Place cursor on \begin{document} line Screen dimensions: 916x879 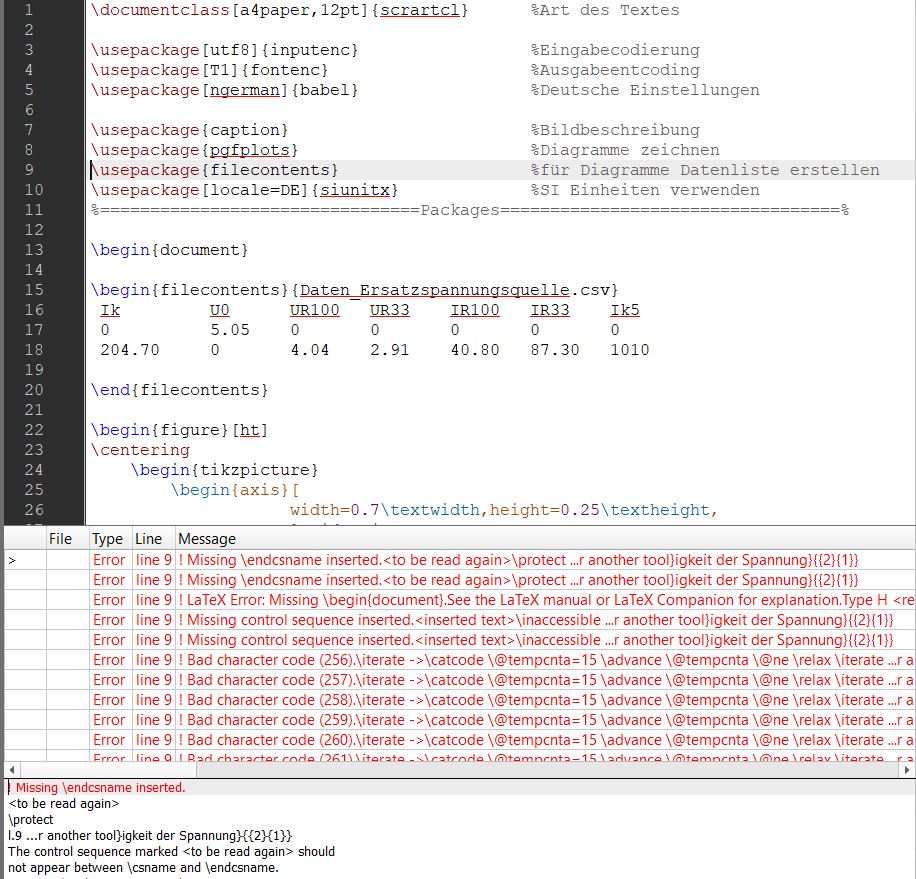tap(169, 250)
